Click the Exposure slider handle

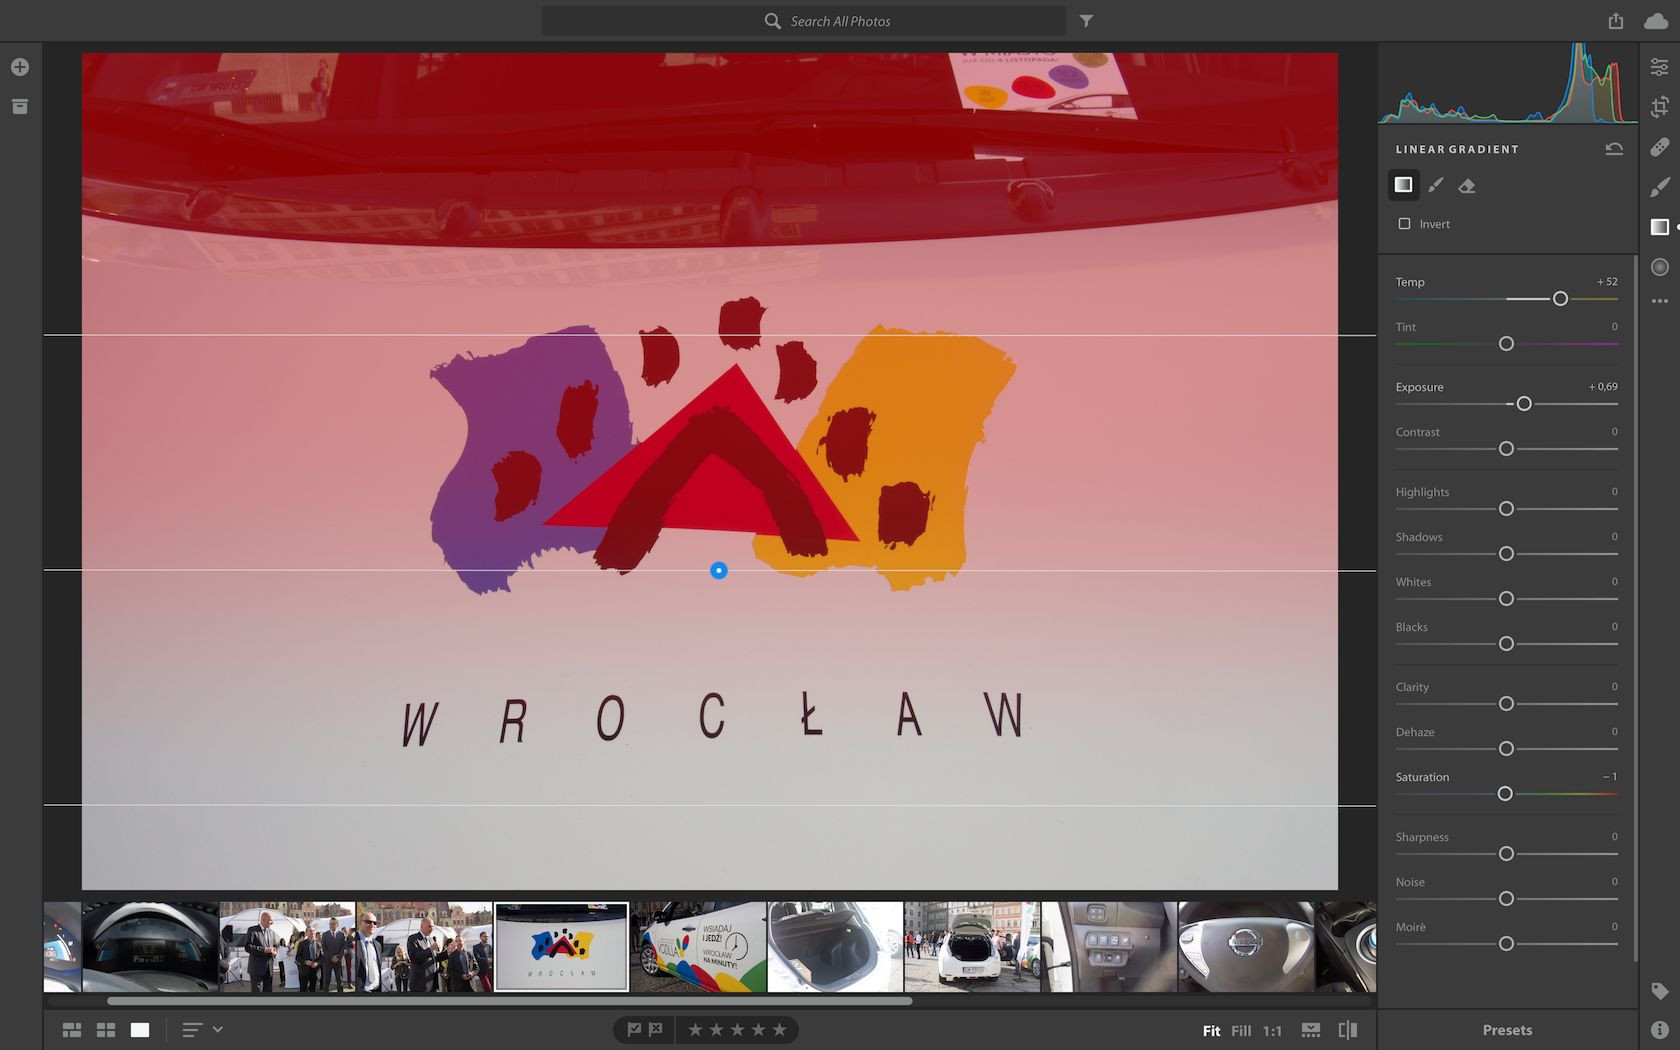[1524, 404]
